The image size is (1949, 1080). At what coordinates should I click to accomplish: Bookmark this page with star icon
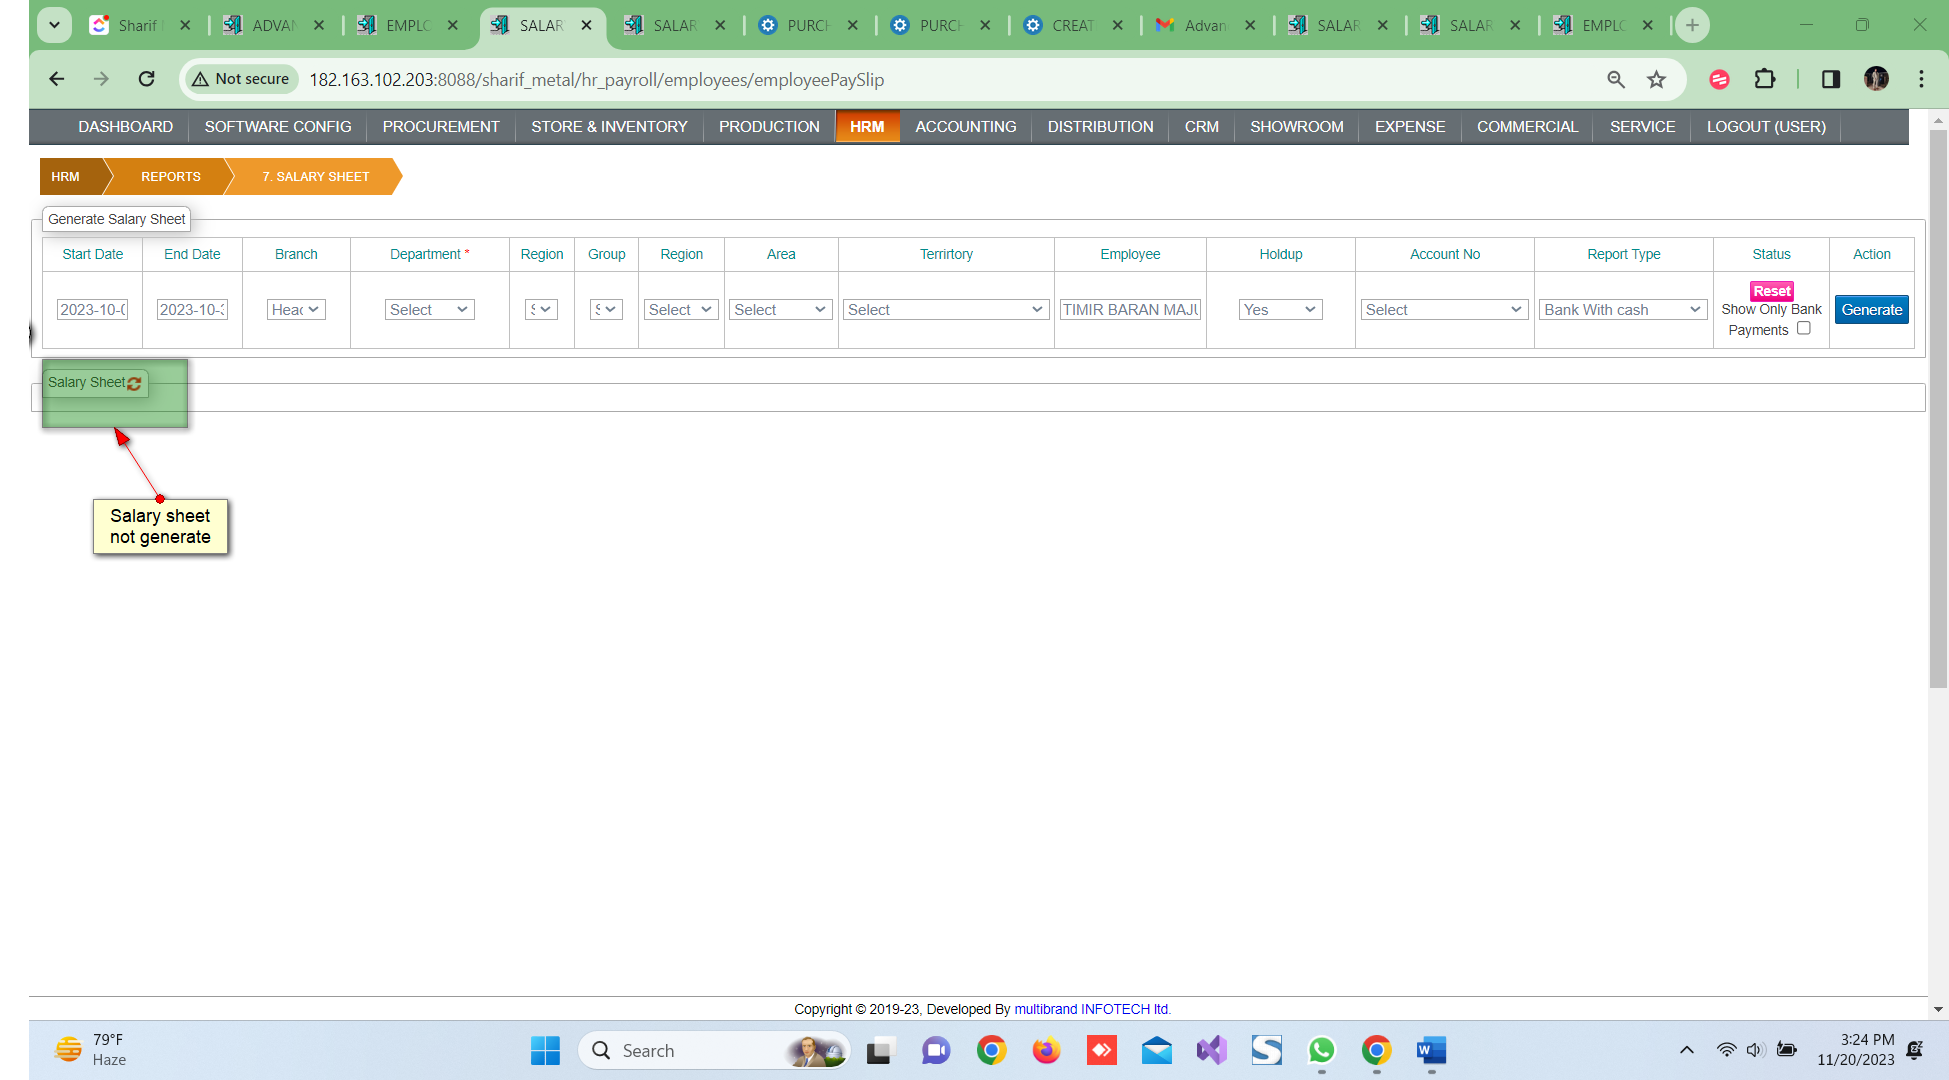1657,79
